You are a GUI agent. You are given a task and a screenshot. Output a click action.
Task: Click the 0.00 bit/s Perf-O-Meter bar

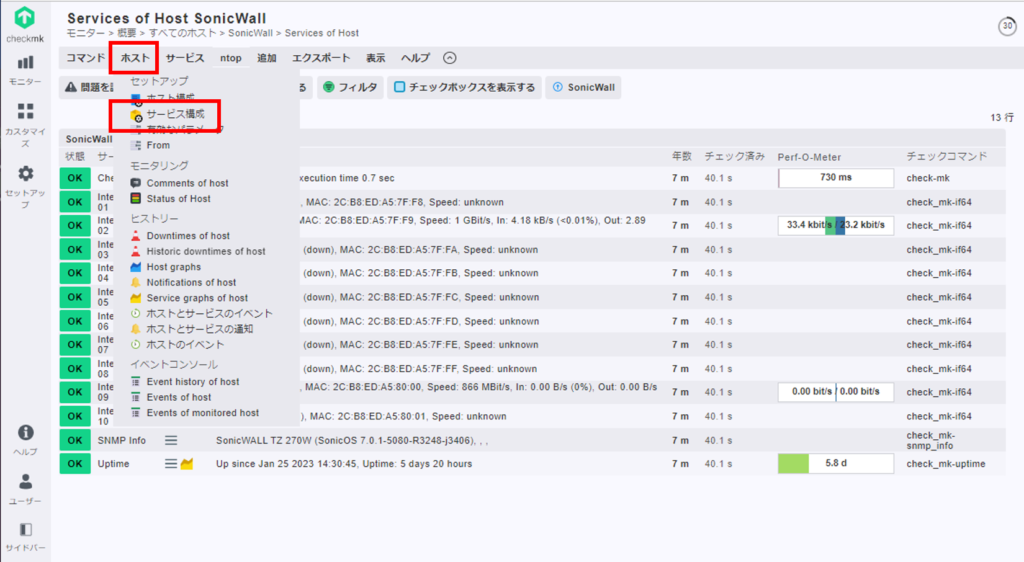pyautogui.click(x=836, y=392)
